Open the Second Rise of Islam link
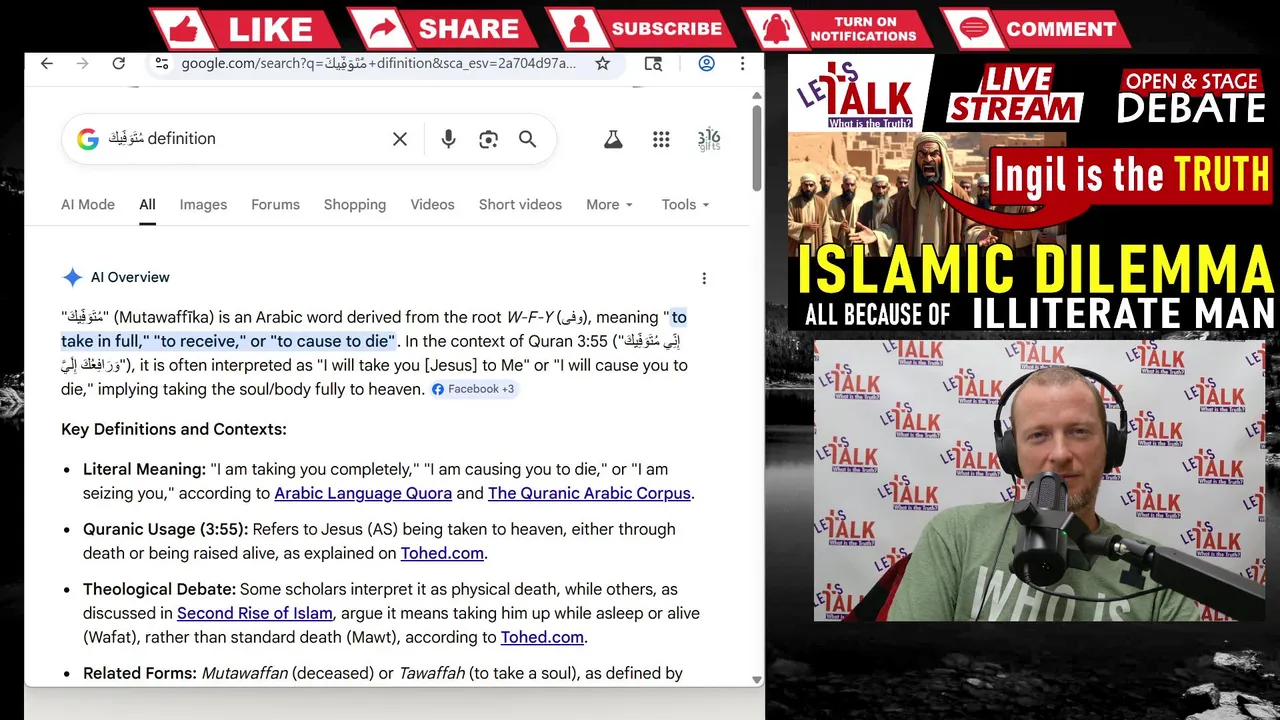 (255, 613)
